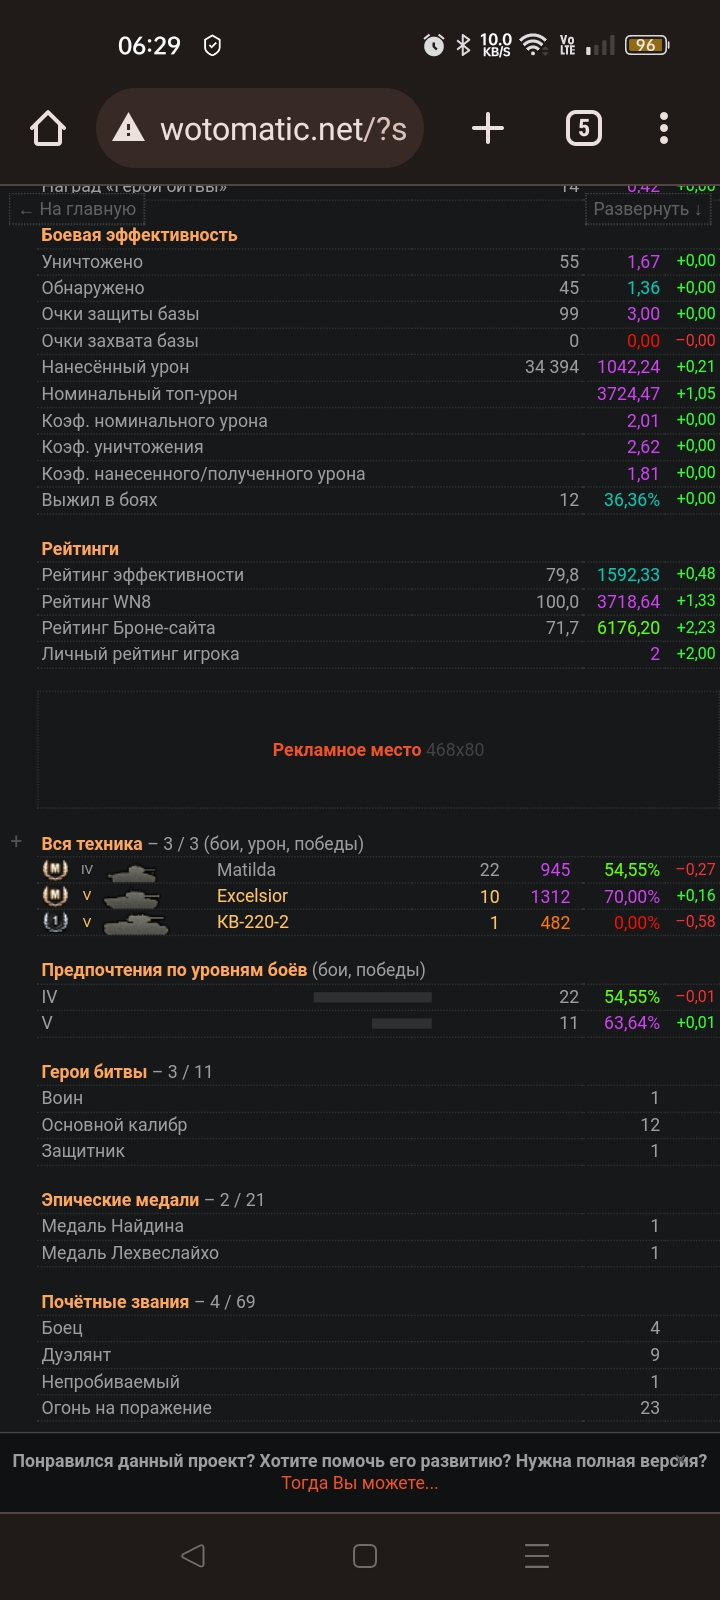The width and height of the screenshot is (720, 1600).
Task: Tap the wotomatic.net address bar
Action: [282, 129]
